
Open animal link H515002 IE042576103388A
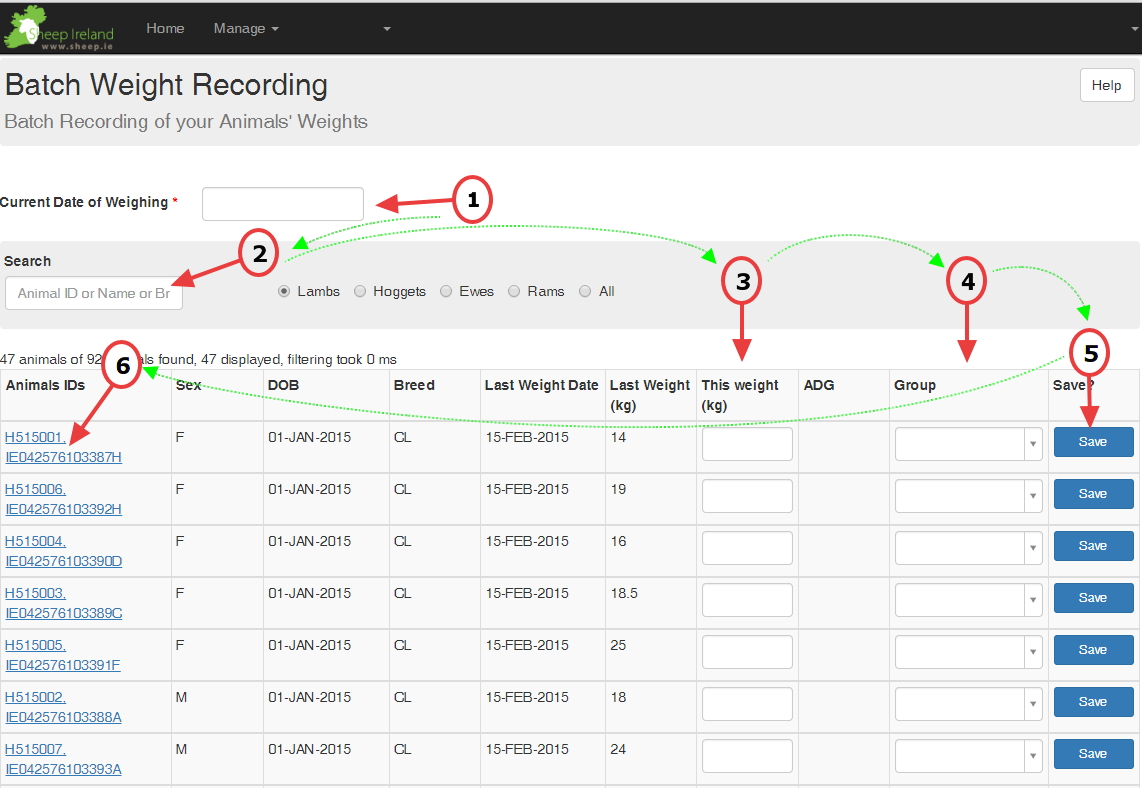pos(63,707)
